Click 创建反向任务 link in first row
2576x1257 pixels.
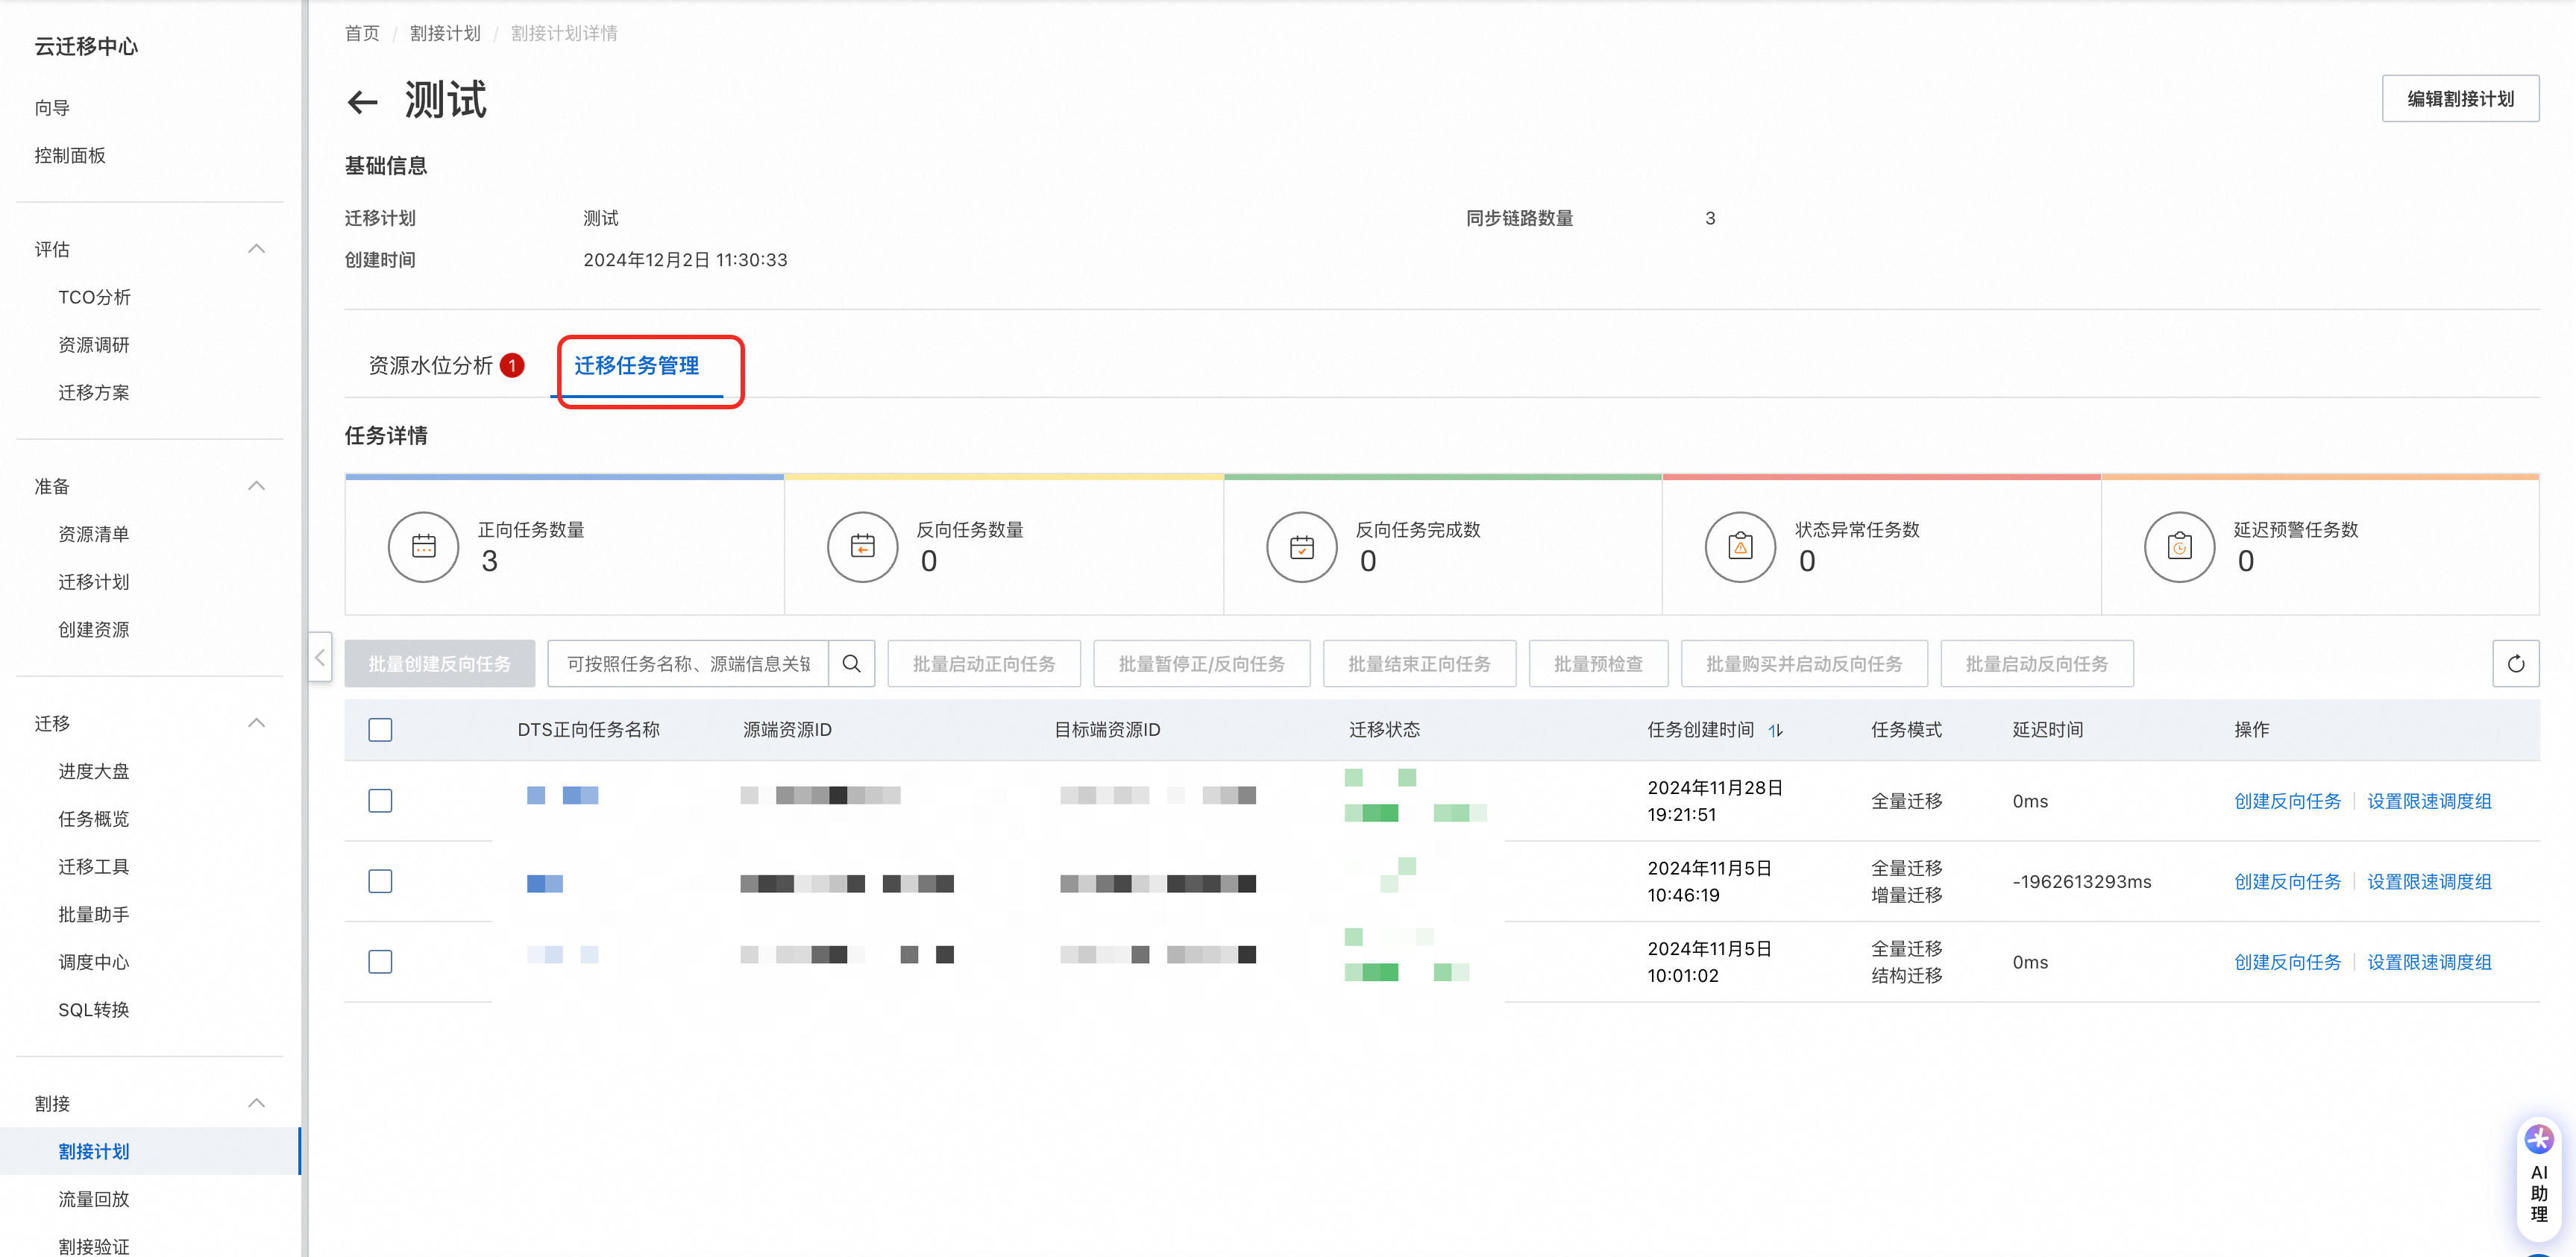click(2287, 801)
